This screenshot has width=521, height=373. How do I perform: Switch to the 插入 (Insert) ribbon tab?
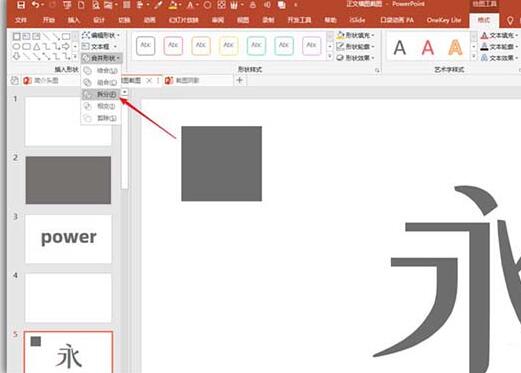pyautogui.click(x=74, y=21)
